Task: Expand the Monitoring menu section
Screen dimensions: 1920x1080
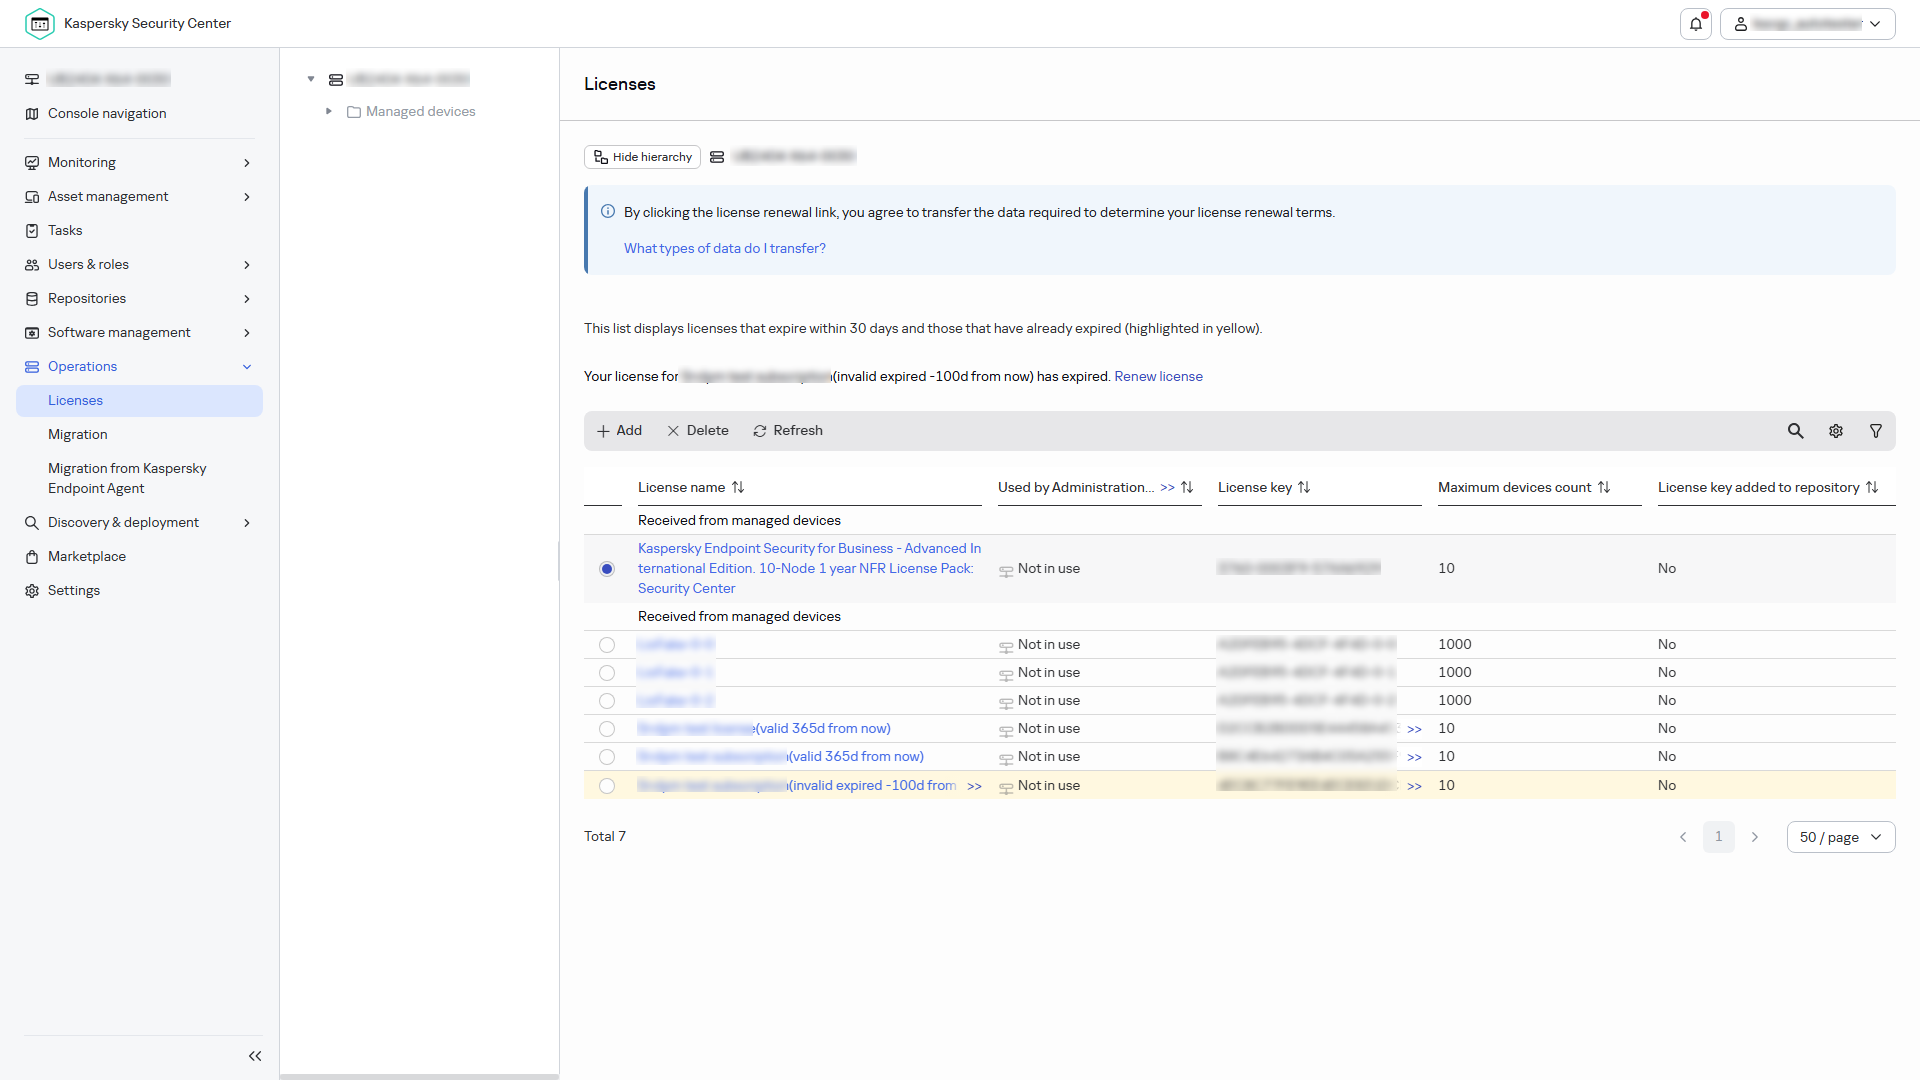Action: pos(139,163)
